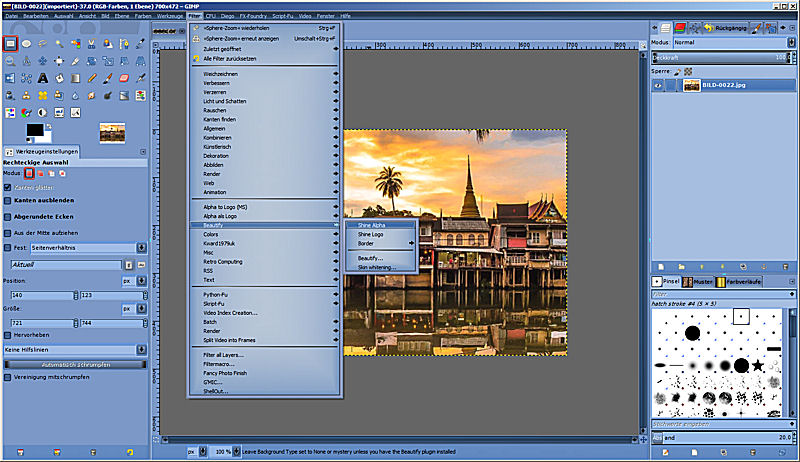
Task: Click the Automatisch schrumpfen button
Action: 76,365
